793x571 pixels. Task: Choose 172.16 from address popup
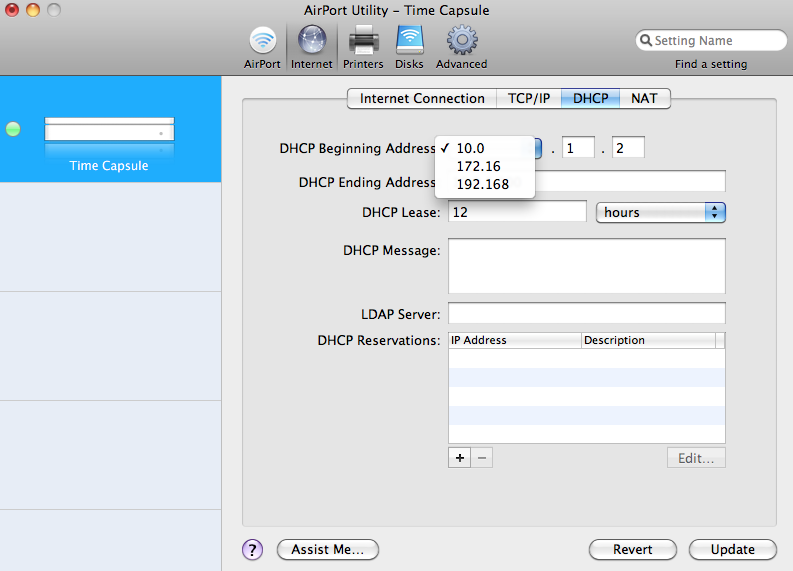(x=485, y=166)
